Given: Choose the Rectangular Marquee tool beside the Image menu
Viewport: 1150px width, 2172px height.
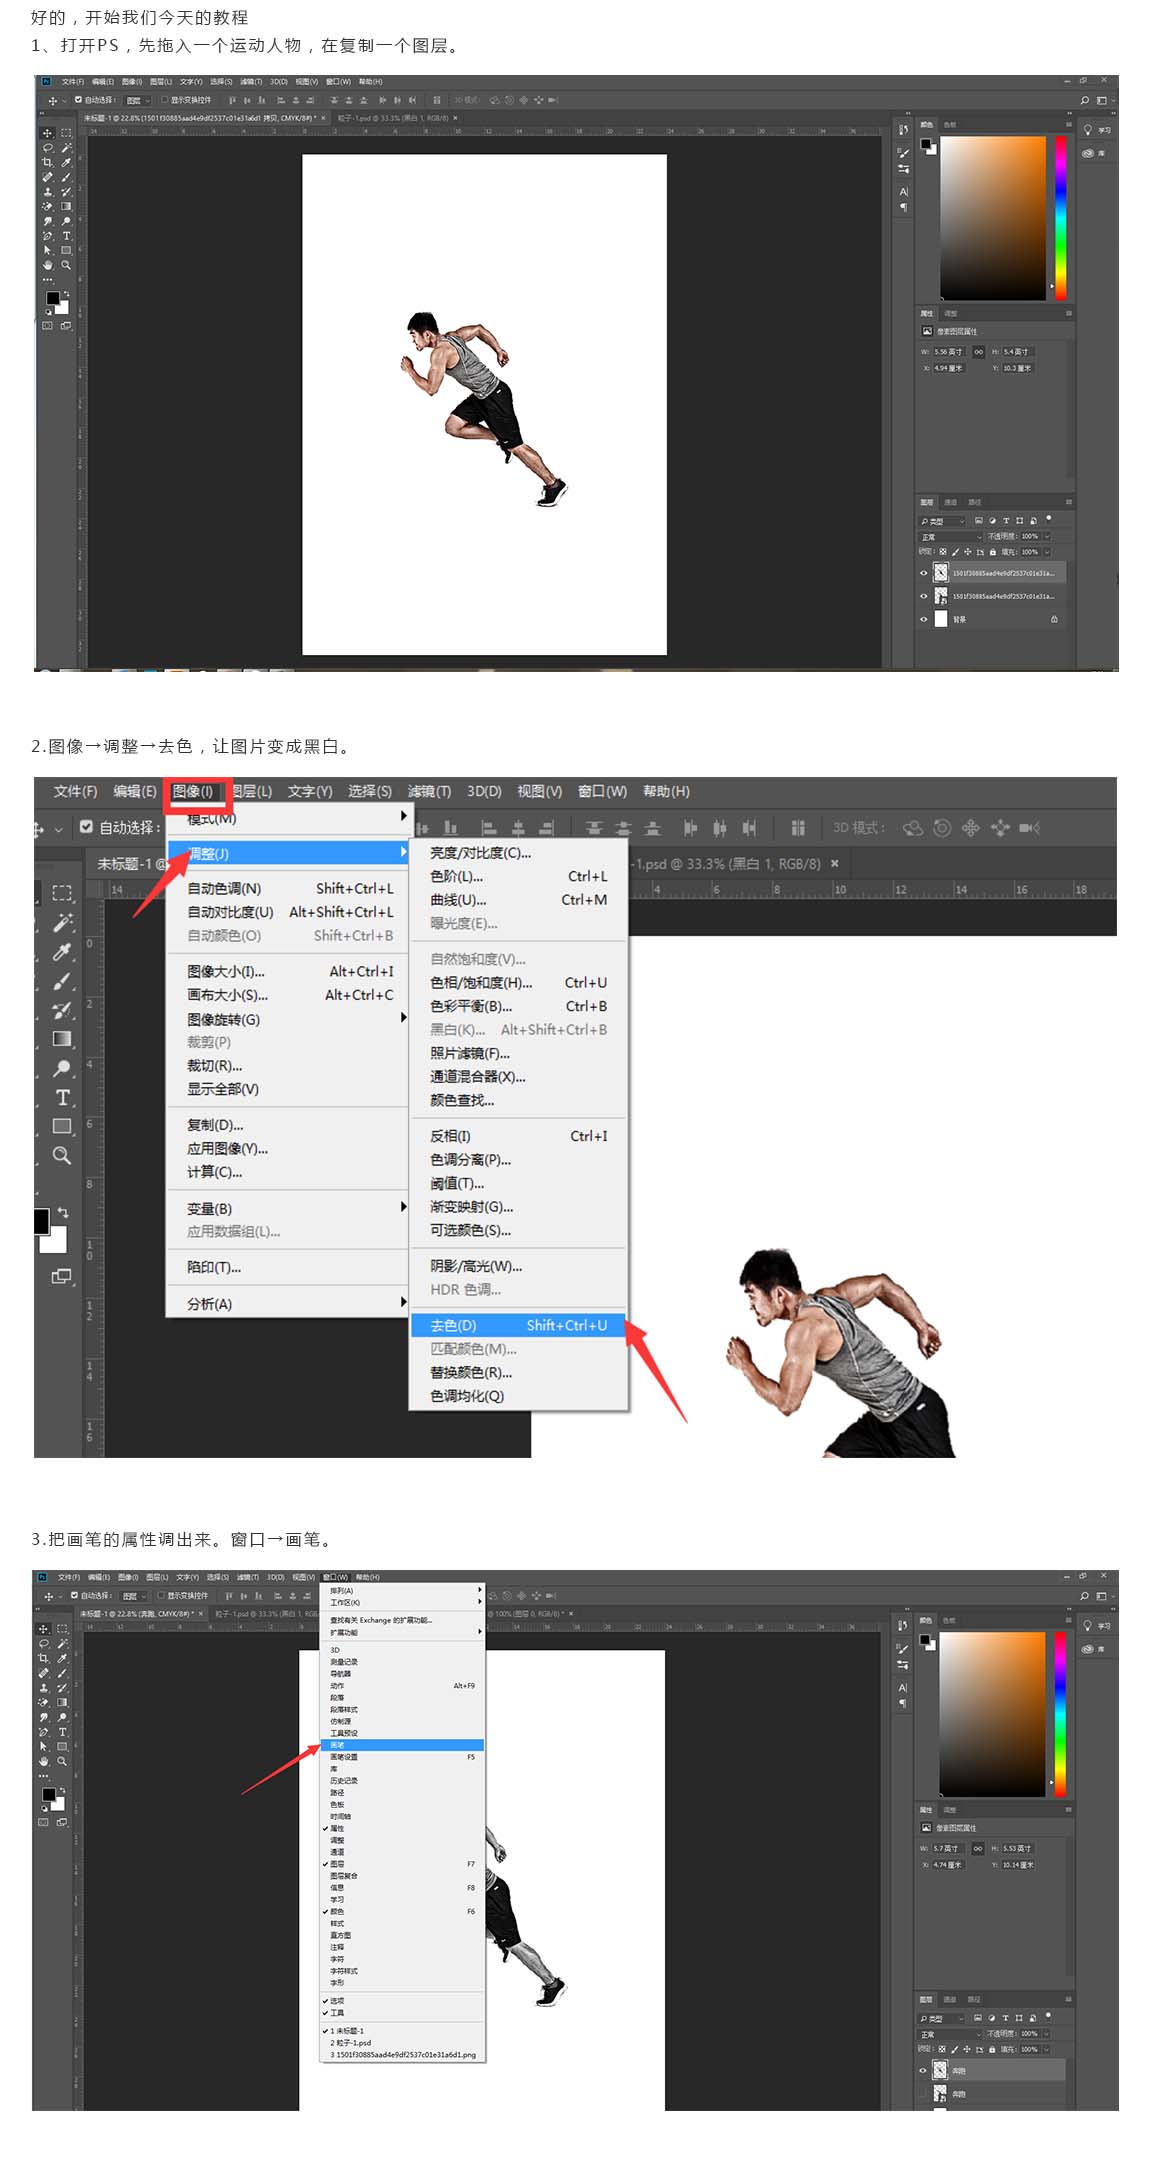Looking at the screenshot, I should coord(62,892).
